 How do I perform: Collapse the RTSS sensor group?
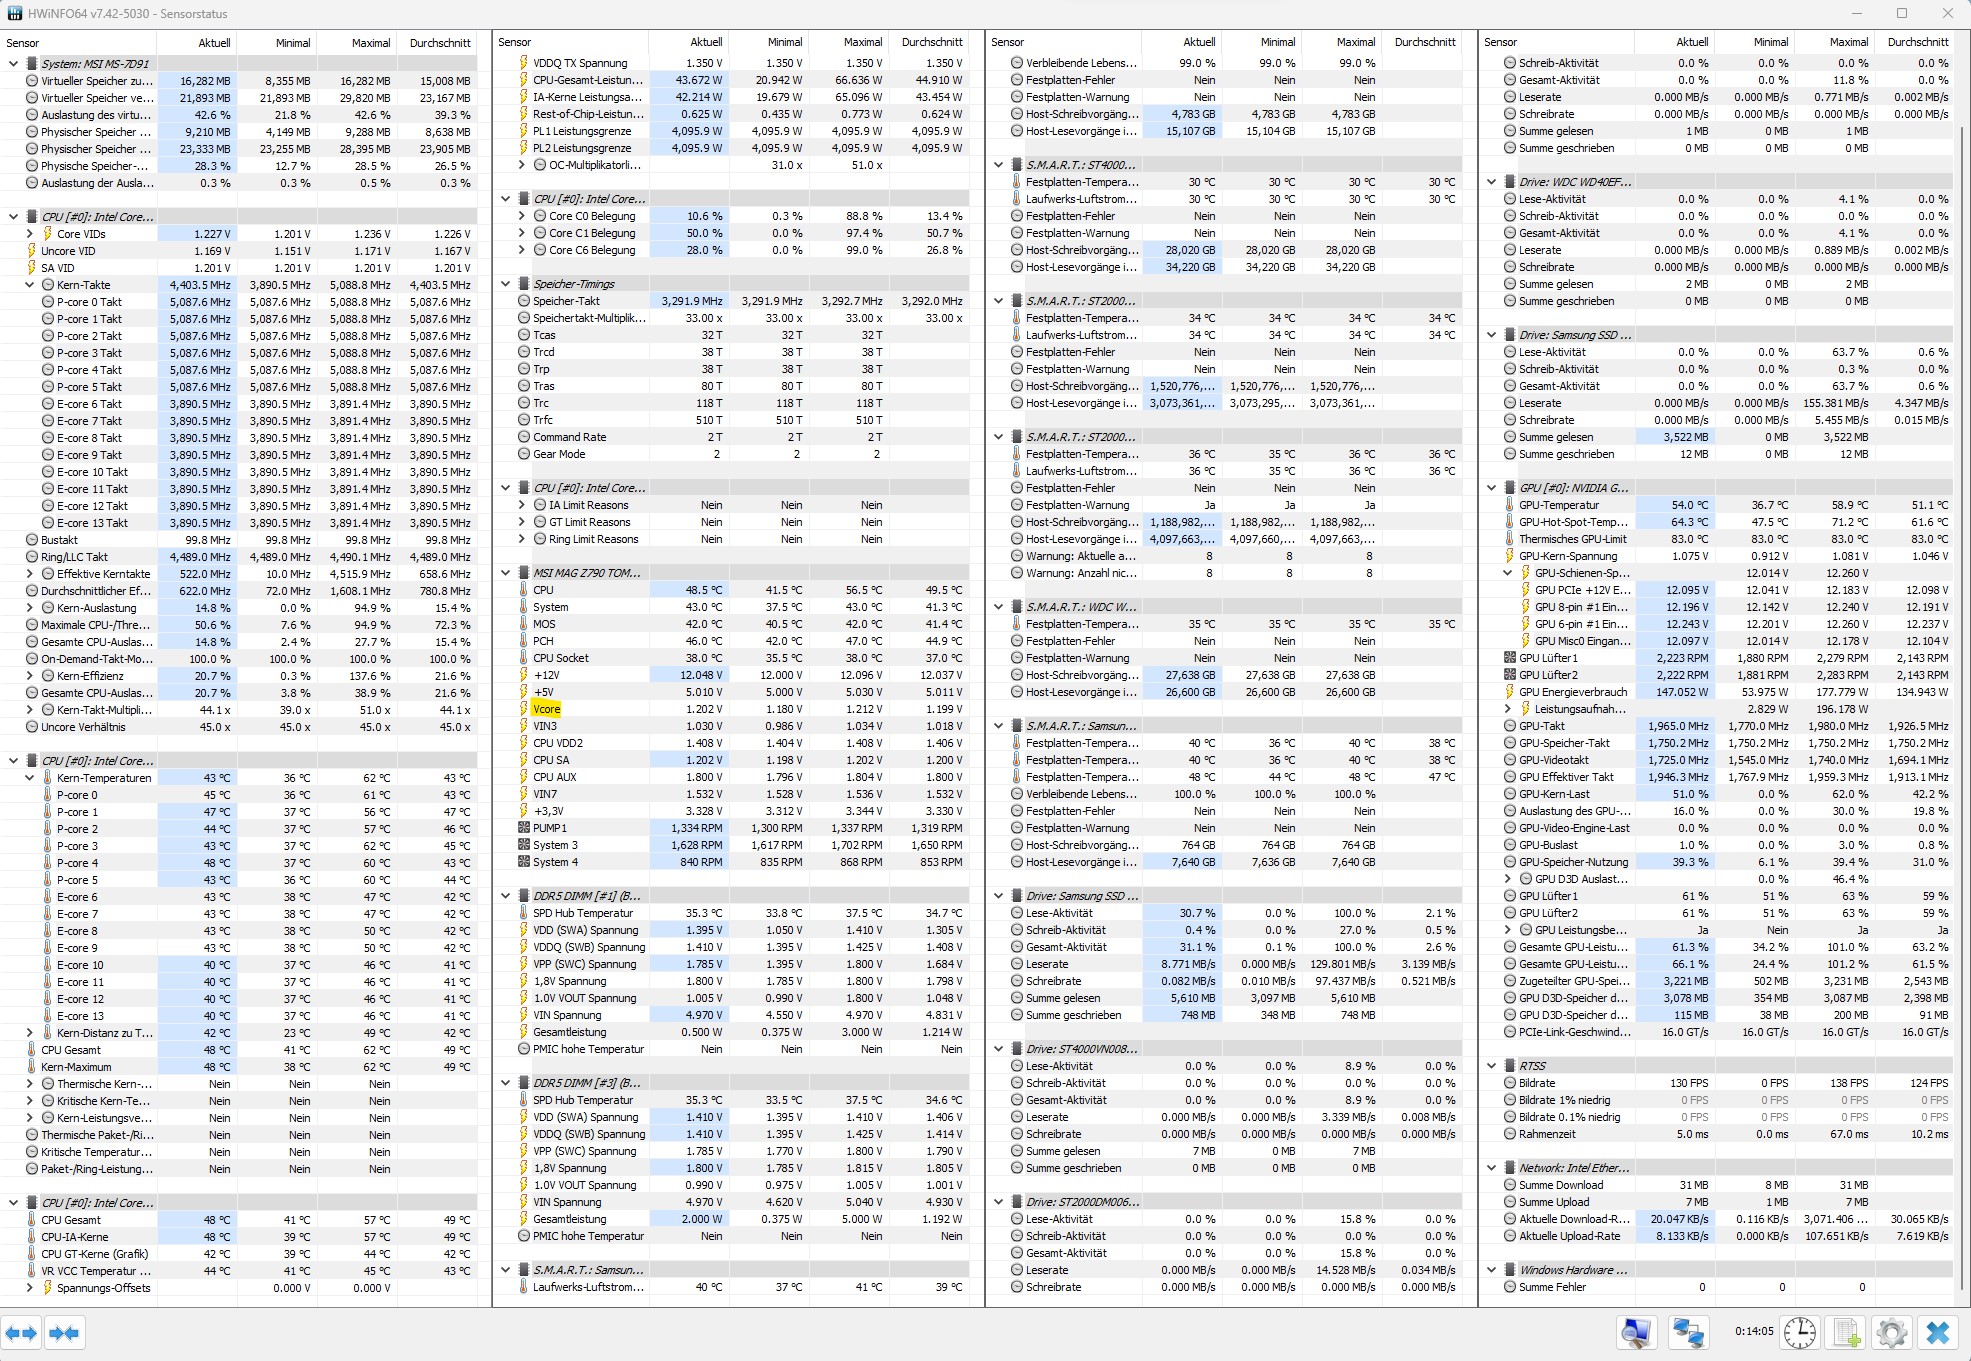tap(1492, 1066)
